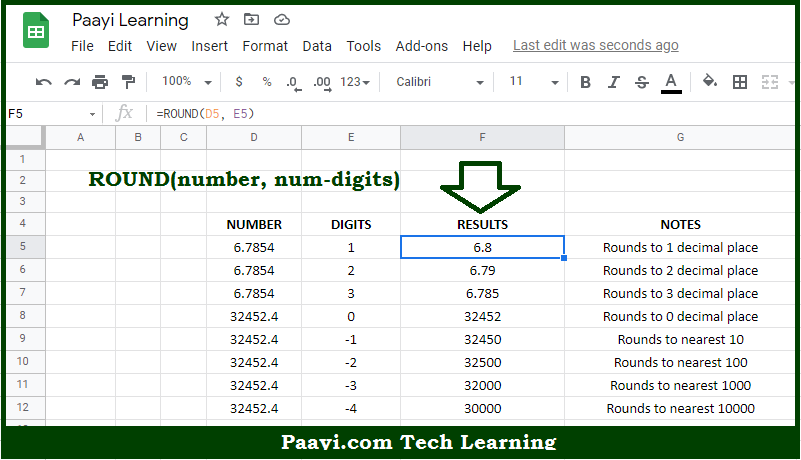Image resolution: width=801 pixels, height=460 pixels.
Task: Open the Tools menu
Action: pyautogui.click(x=364, y=46)
